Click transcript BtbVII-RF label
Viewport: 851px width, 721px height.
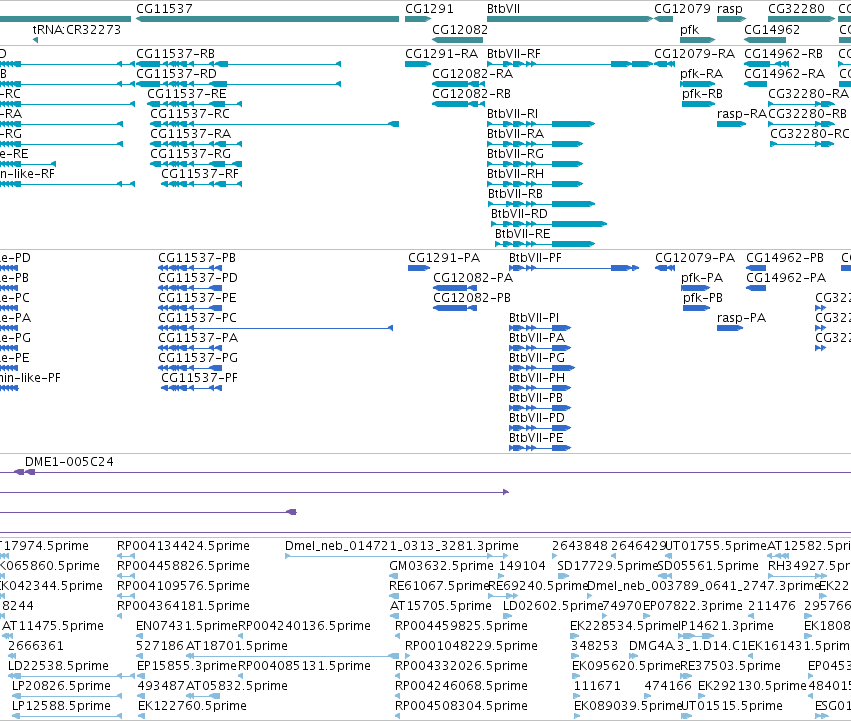(x=513, y=54)
